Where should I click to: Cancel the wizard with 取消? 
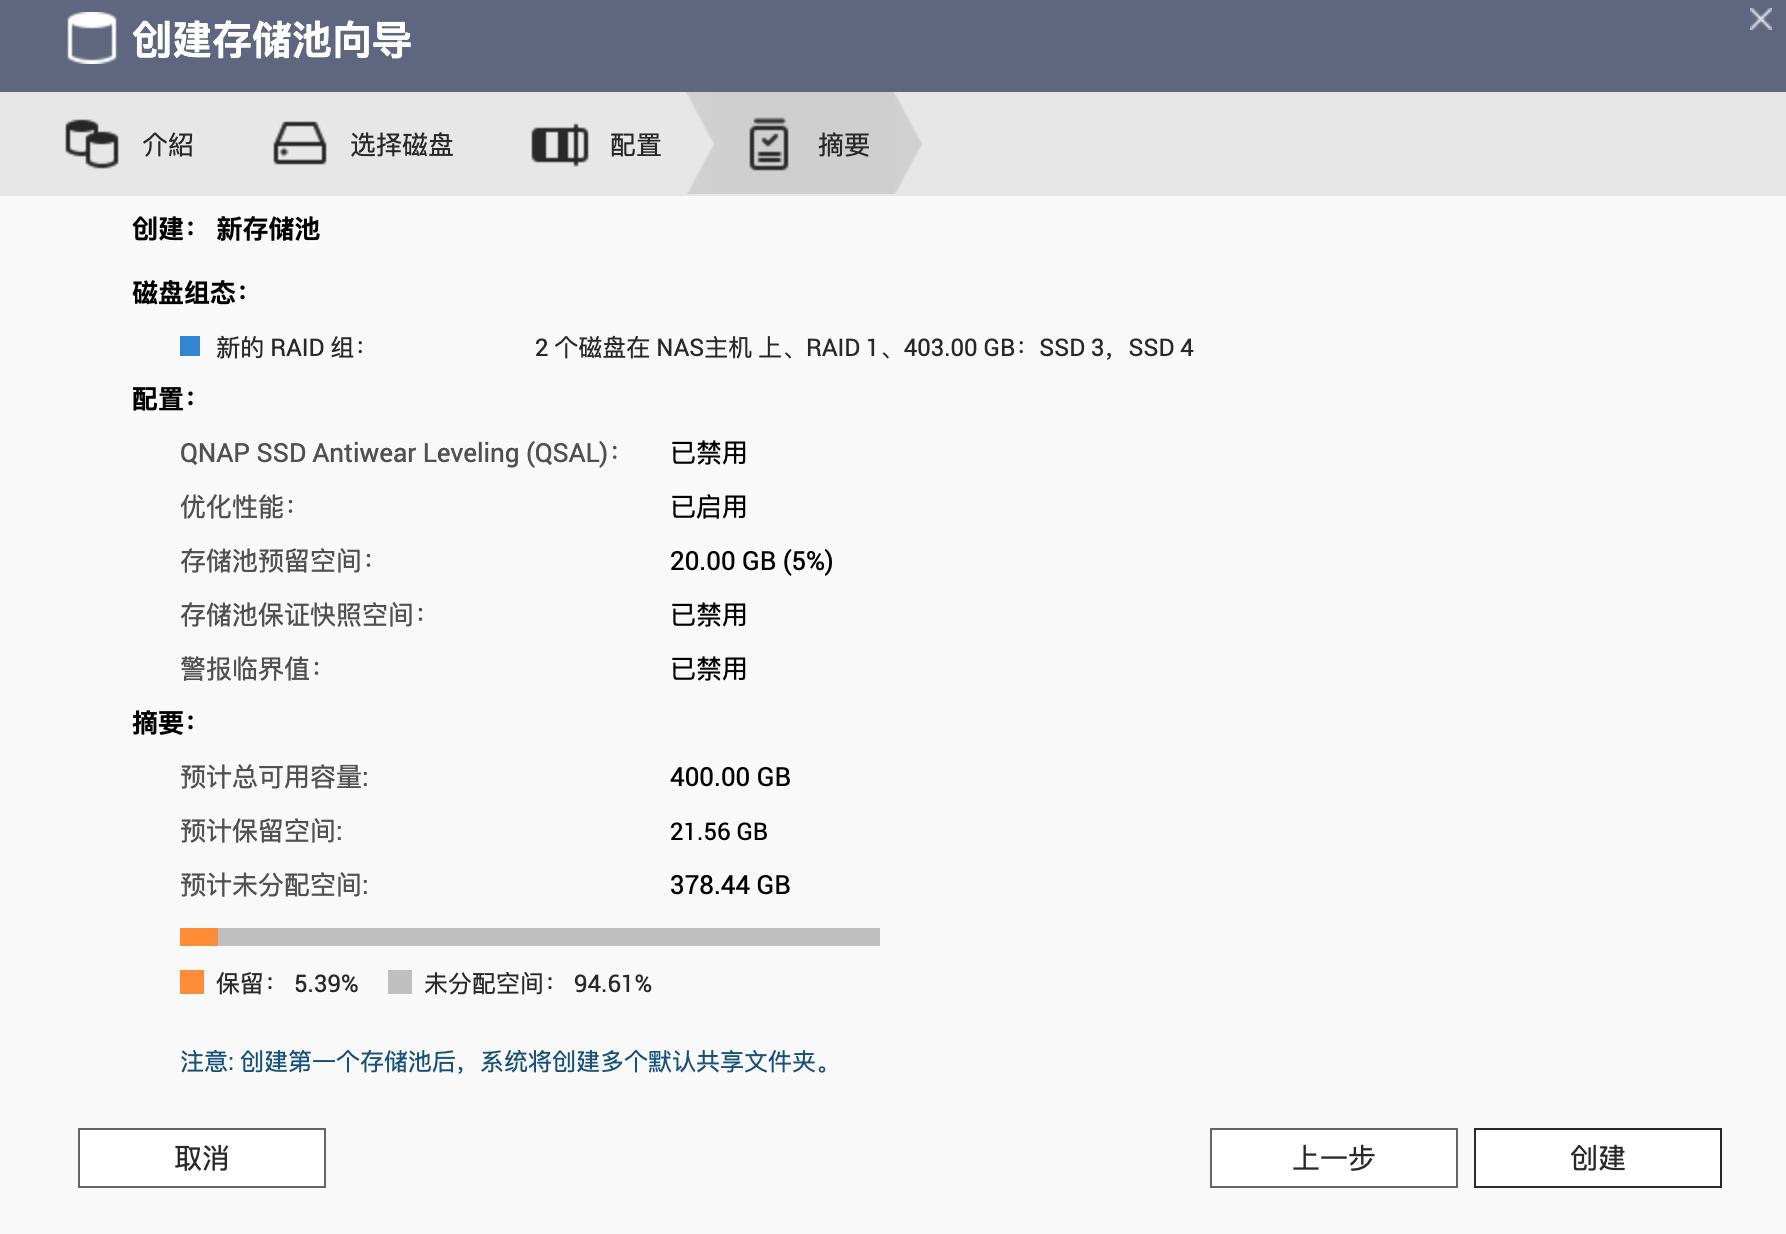click(x=200, y=1158)
